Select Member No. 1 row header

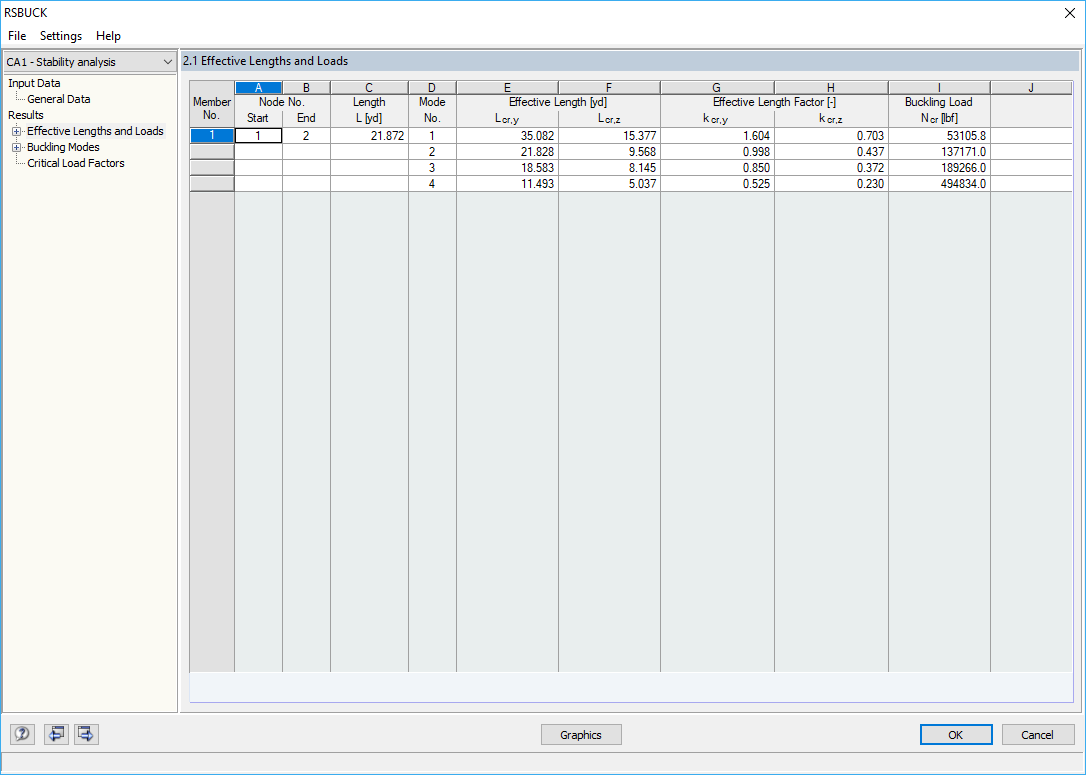[x=212, y=136]
